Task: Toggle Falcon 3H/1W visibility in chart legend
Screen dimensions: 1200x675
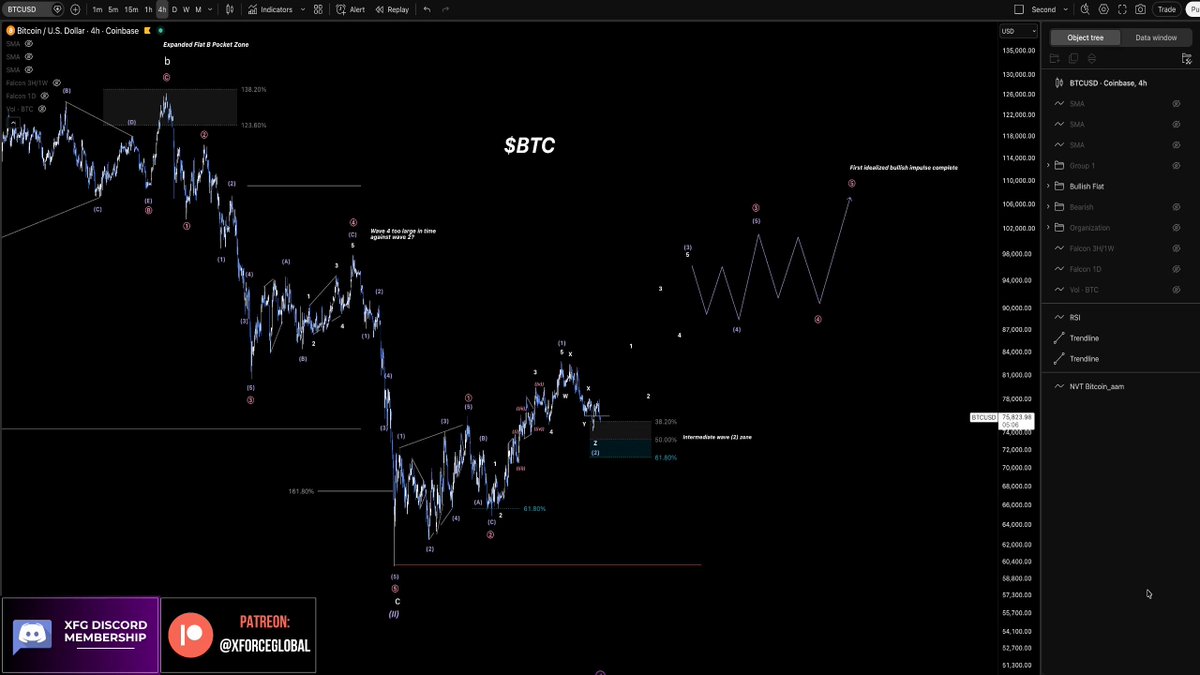Action: click(57, 83)
